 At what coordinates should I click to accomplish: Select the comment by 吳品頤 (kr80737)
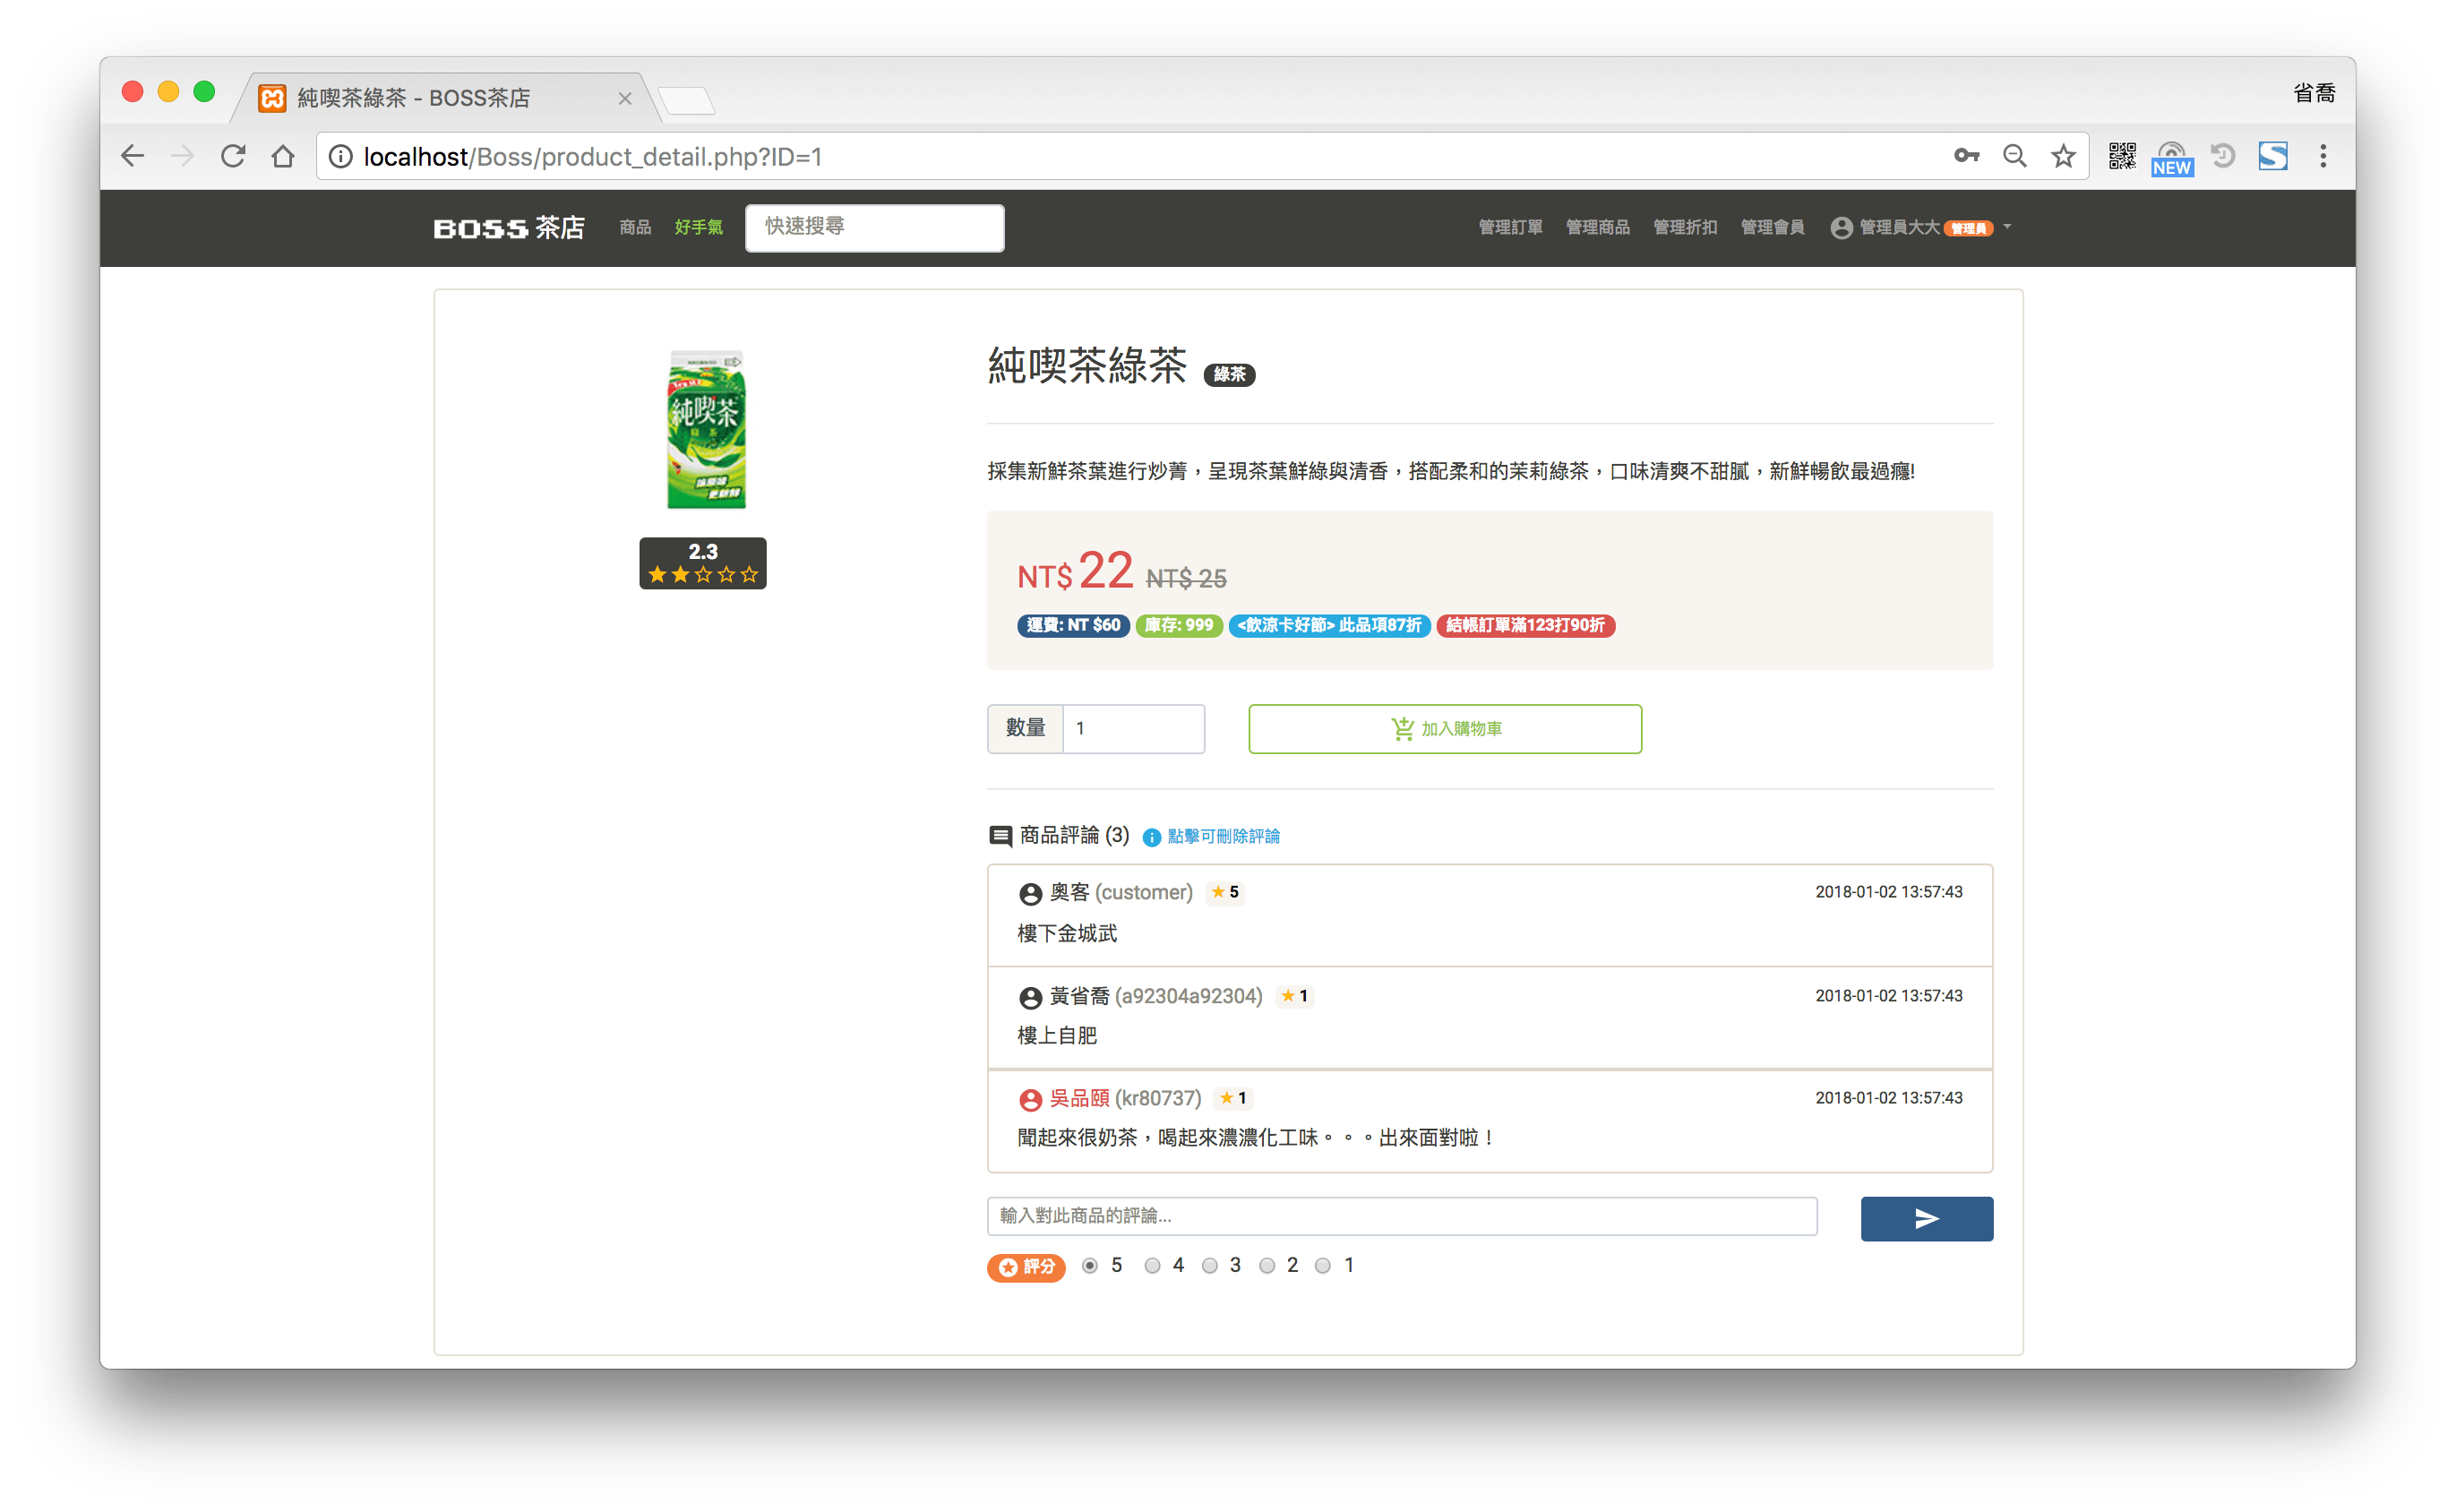(1490, 1120)
